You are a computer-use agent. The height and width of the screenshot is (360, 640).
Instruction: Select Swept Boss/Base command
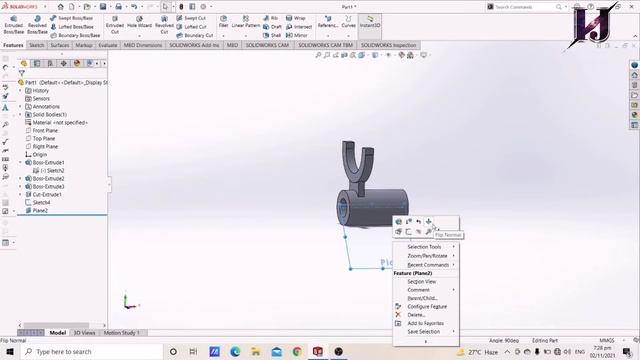(x=71, y=18)
